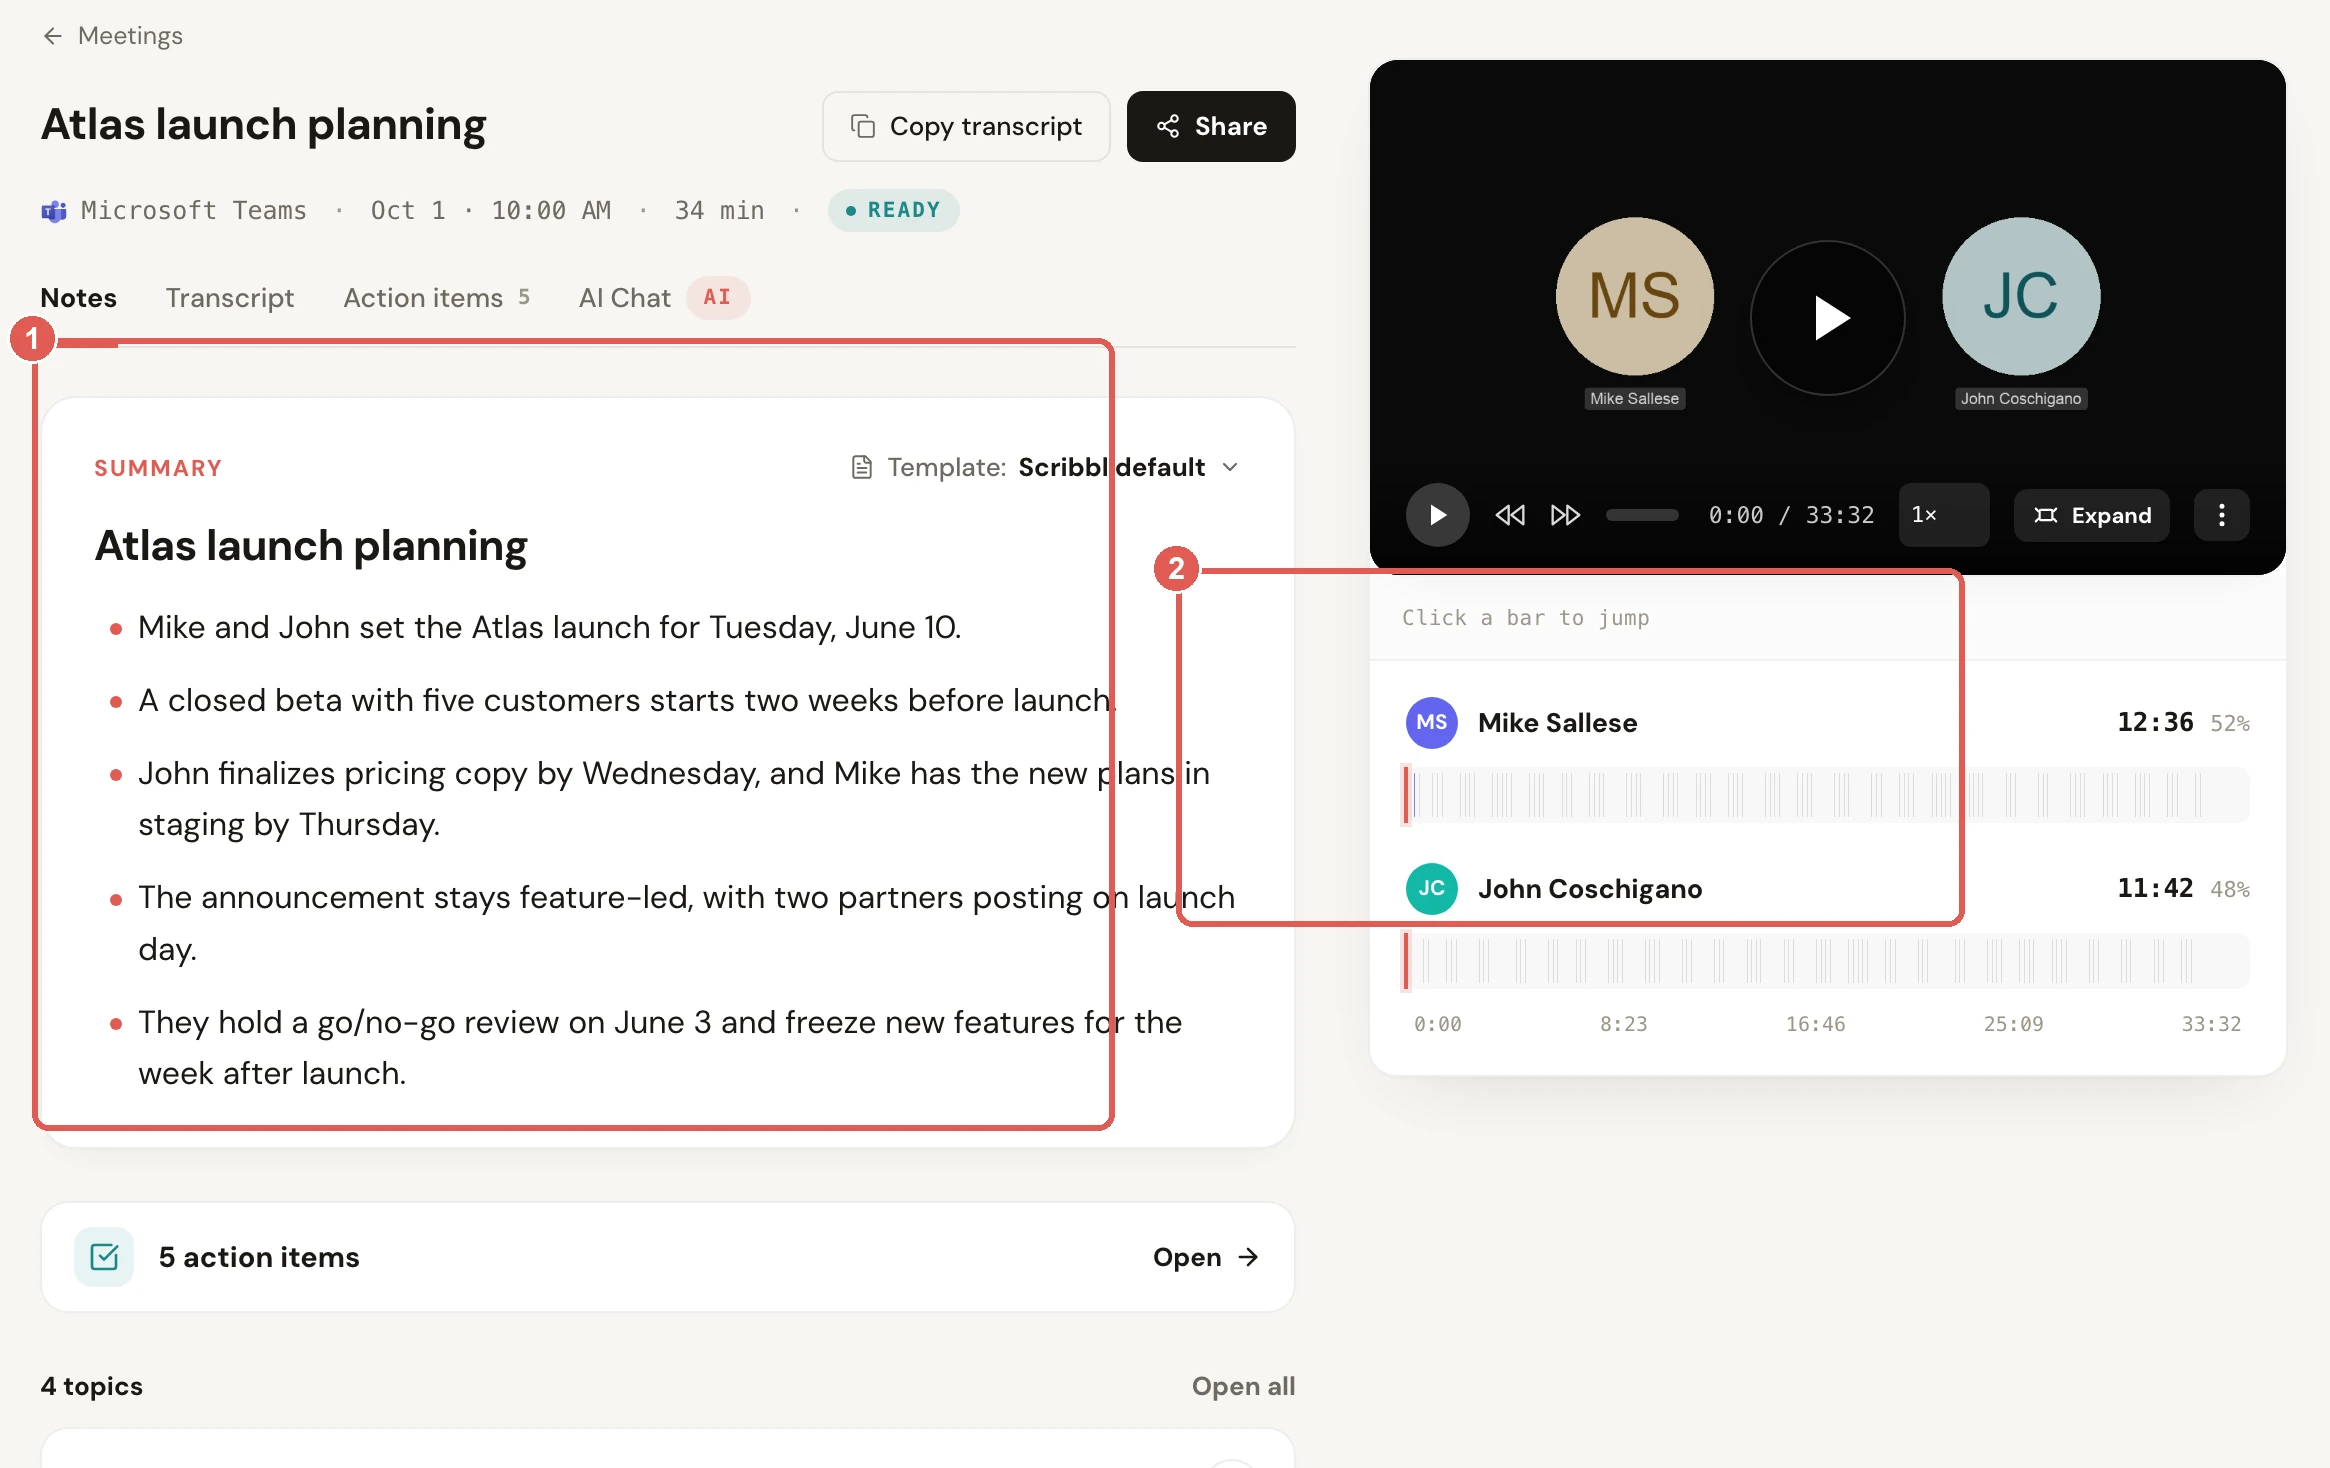Click John Coschigano's green JC avatar
Image resolution: width=2330 pixels, height=1468 pixels.
pos(1432,889)
